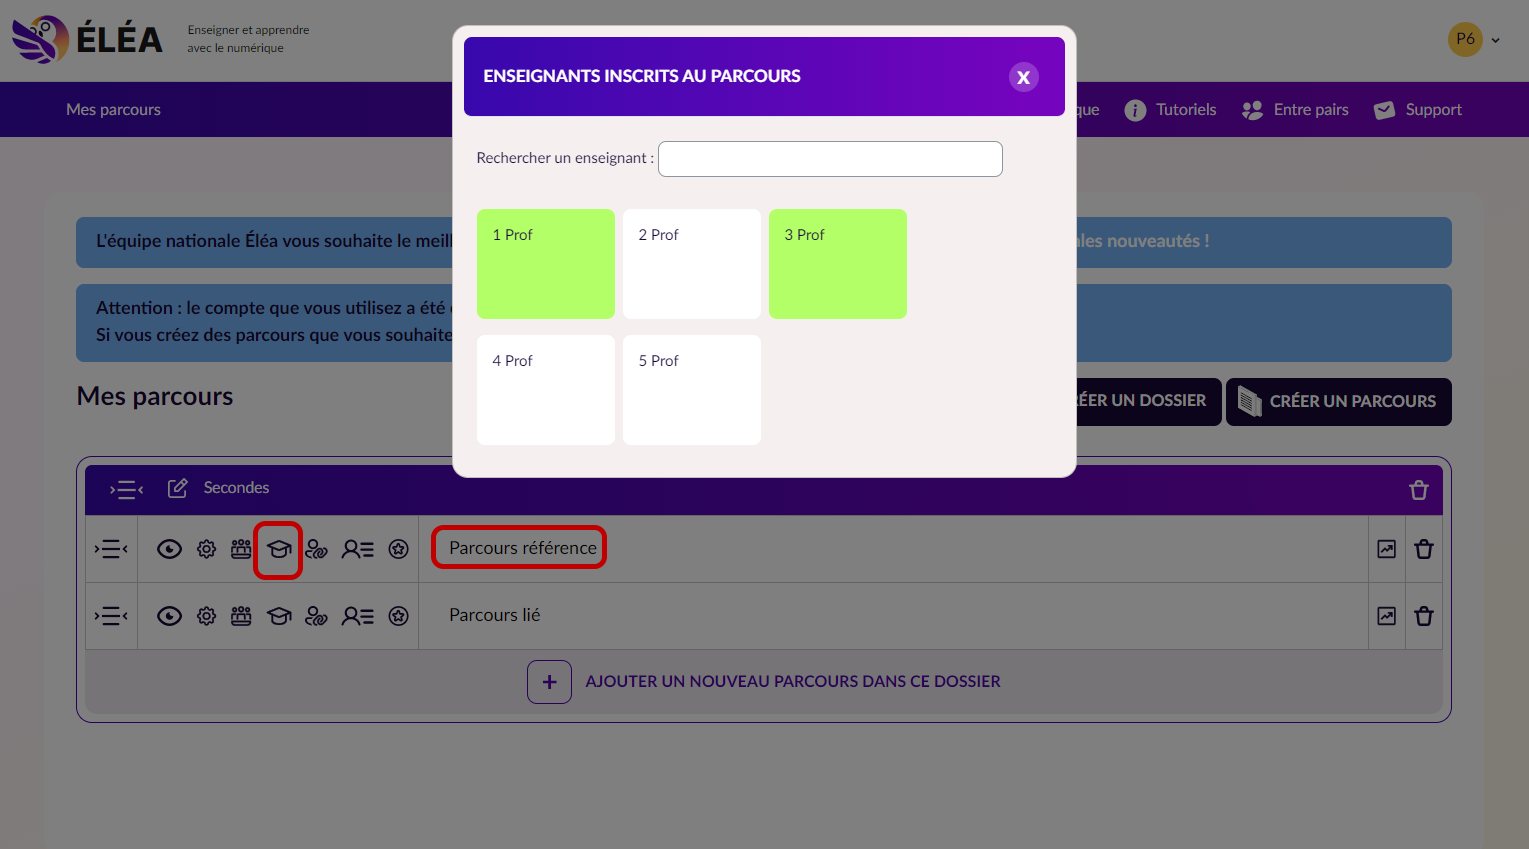Click the Entre pairs people icon
The height and width of the screenshot is (849, 1529).
click(x=1252, y=110)
